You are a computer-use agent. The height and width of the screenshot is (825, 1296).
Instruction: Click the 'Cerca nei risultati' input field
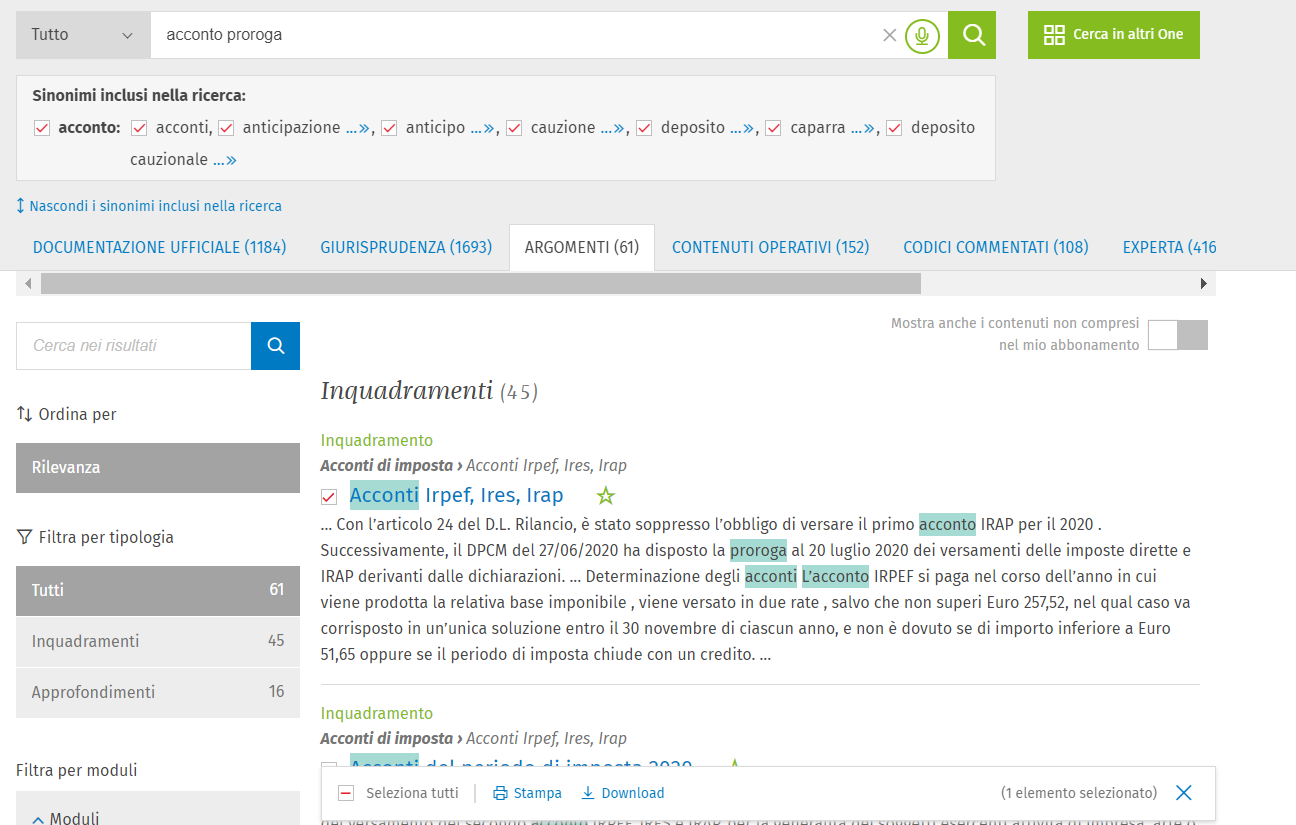[x=133, y=346]
